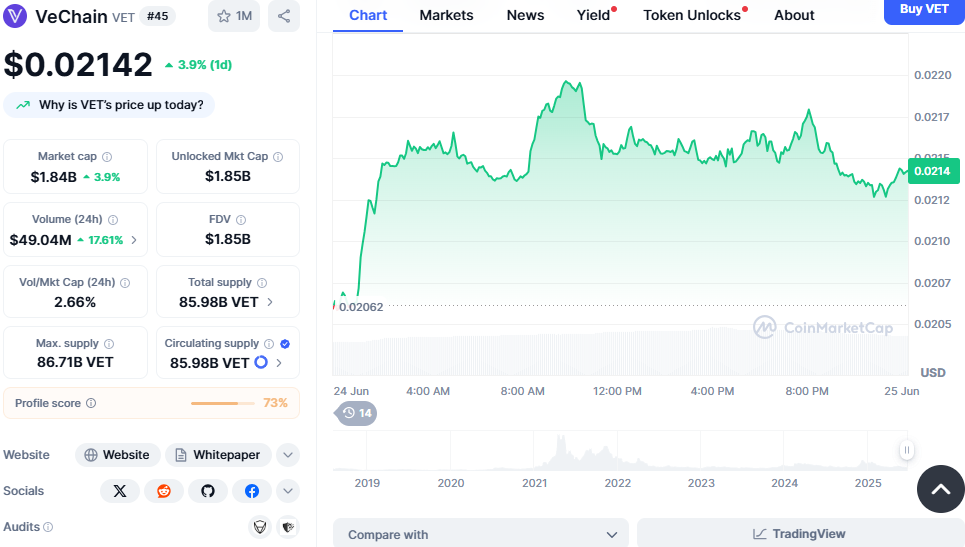The height and width of the screenshot is (547, 965).
Task: Click the history events marker labeled 14
Action: (x=356, y=413)
